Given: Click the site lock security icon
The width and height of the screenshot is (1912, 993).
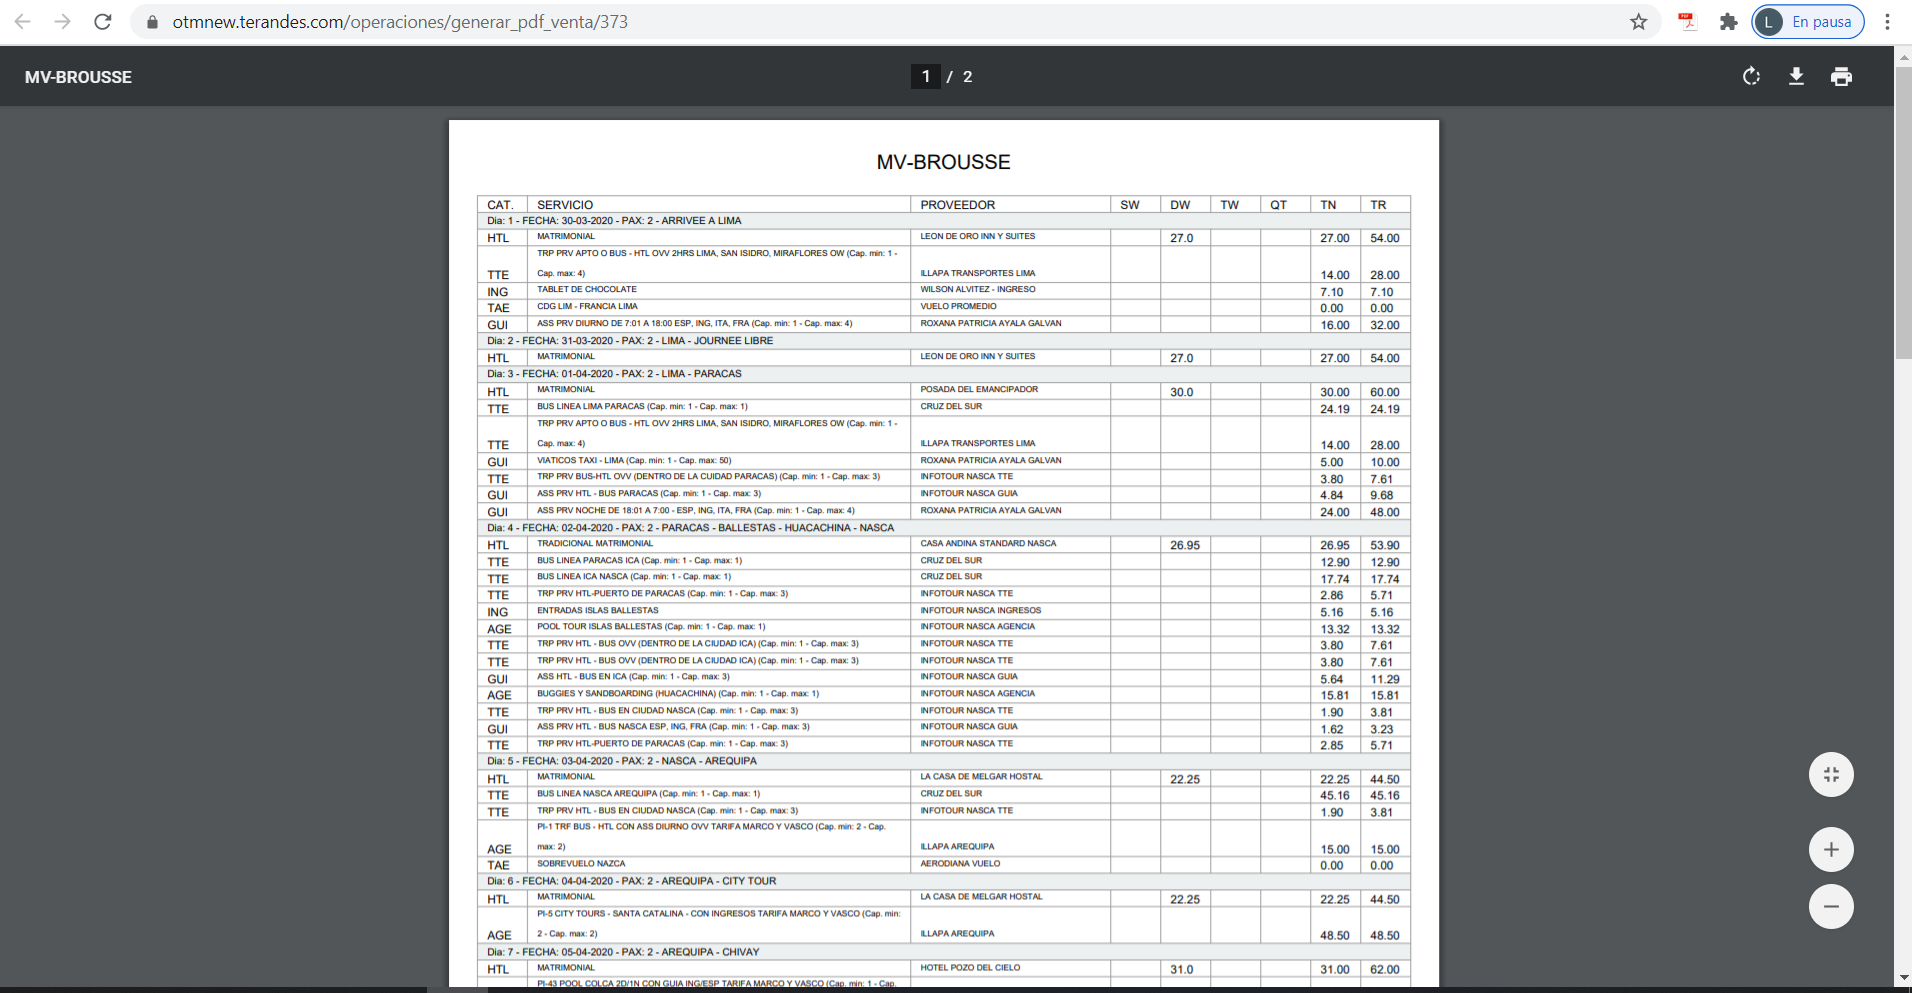Looking at the screenshot, I should pyautogui.click(x=153, y=22).
